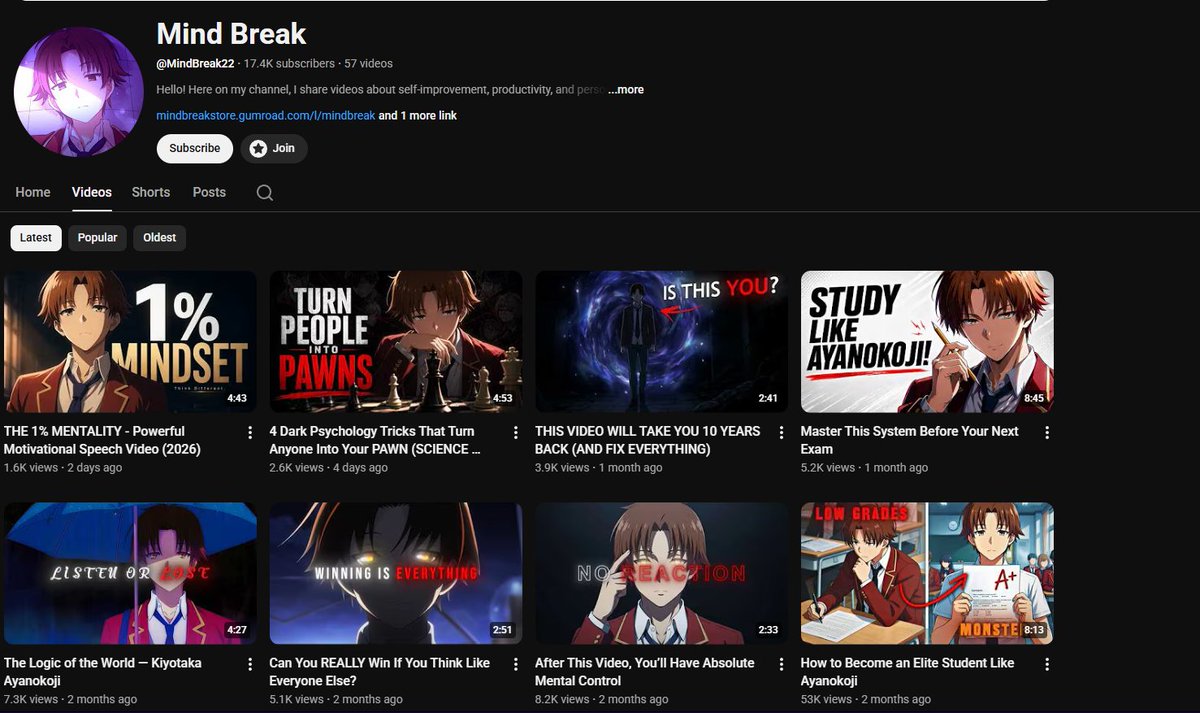This screenshot has width=1200, height=713.
Task: Play the STUDY LIKE AYANOKOJI thumbnail
Action: pyautogui.click(x=927, y=342)
